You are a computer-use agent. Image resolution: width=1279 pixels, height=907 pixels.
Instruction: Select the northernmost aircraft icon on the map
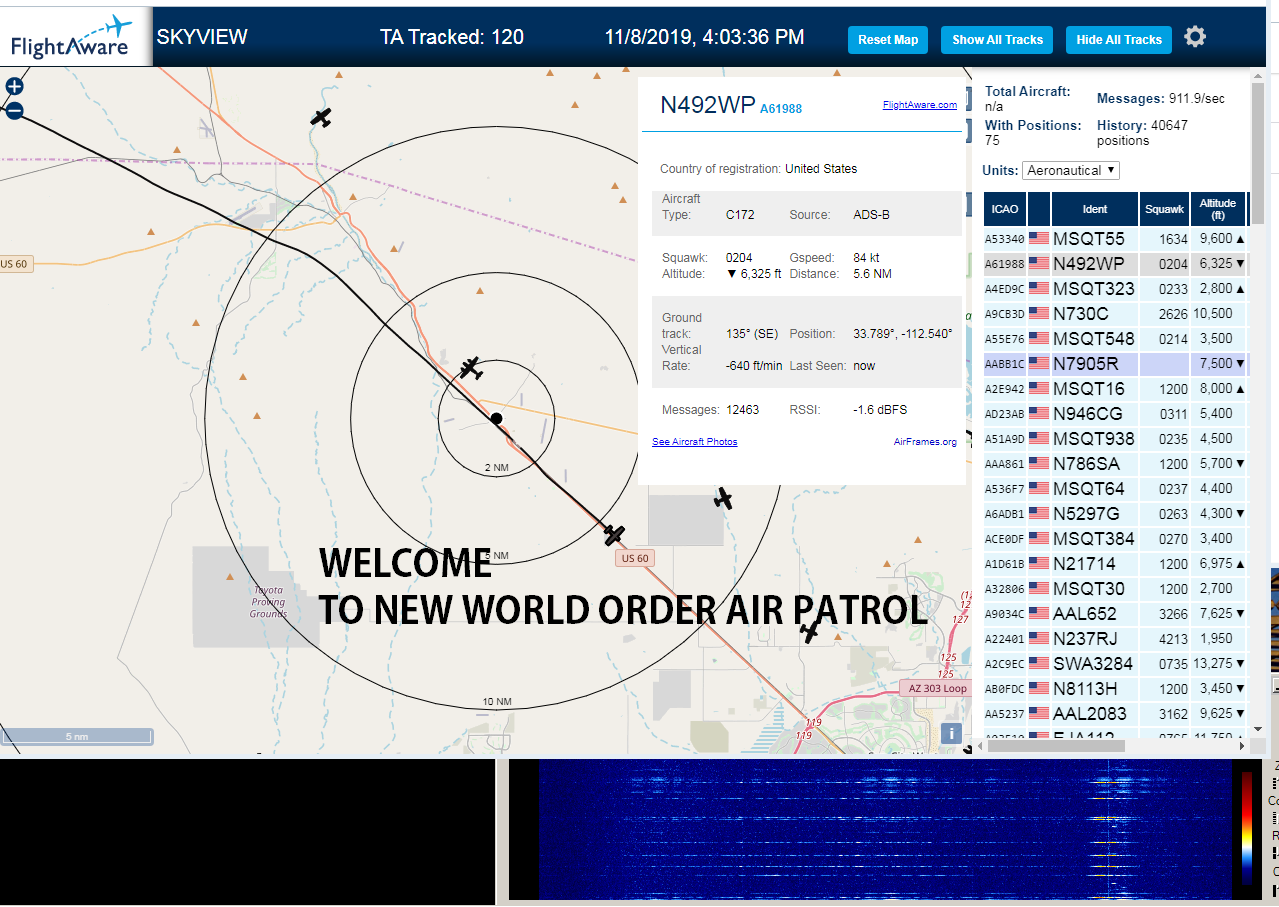pyautogui.click(x=321, y=118)
